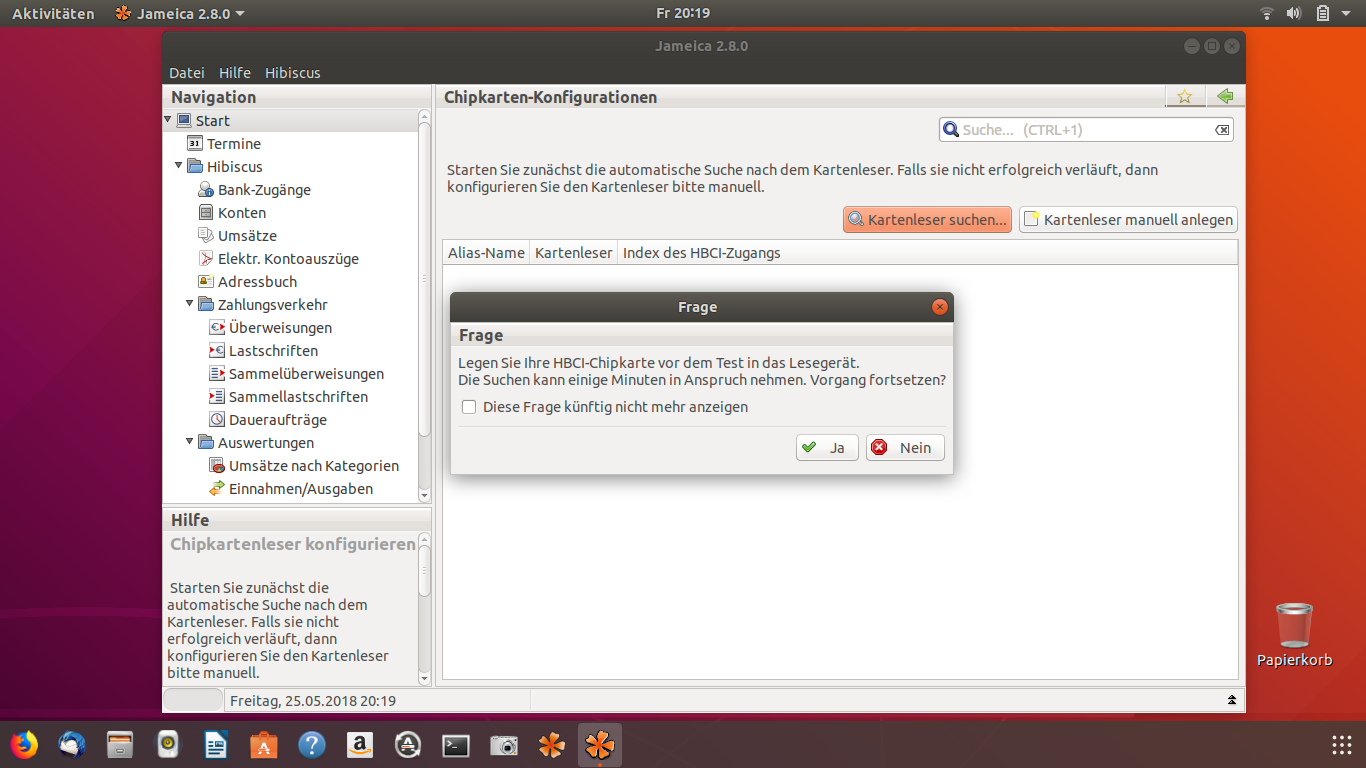1366x768 pixels.
Task: Open the Hilfe menu
Action: [235, 73]
